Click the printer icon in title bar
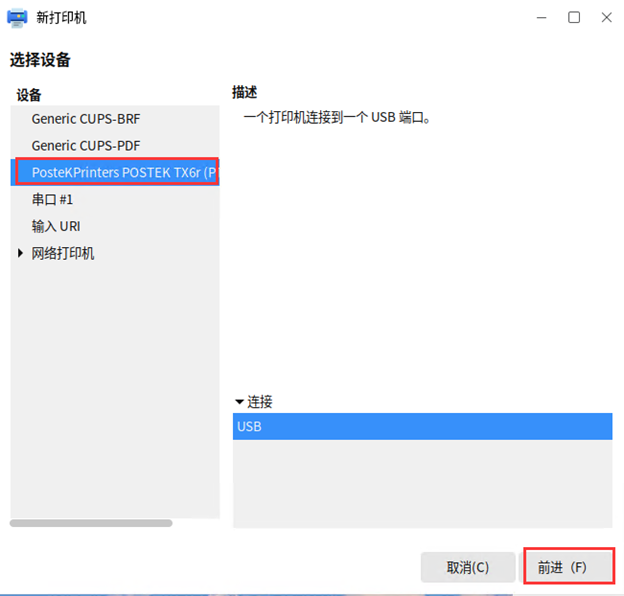624x596 pixels. [x=17, y=17]
